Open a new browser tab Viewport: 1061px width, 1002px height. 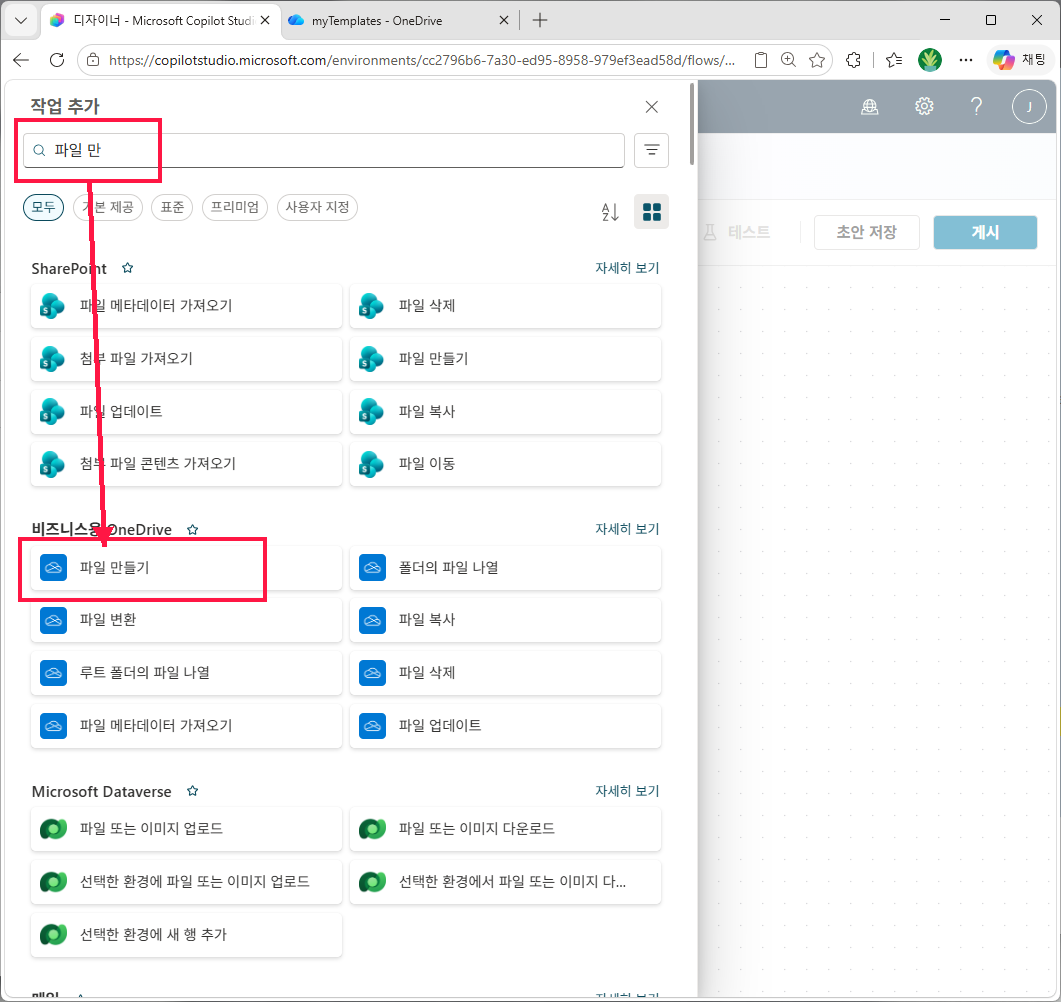coord(539,21)
